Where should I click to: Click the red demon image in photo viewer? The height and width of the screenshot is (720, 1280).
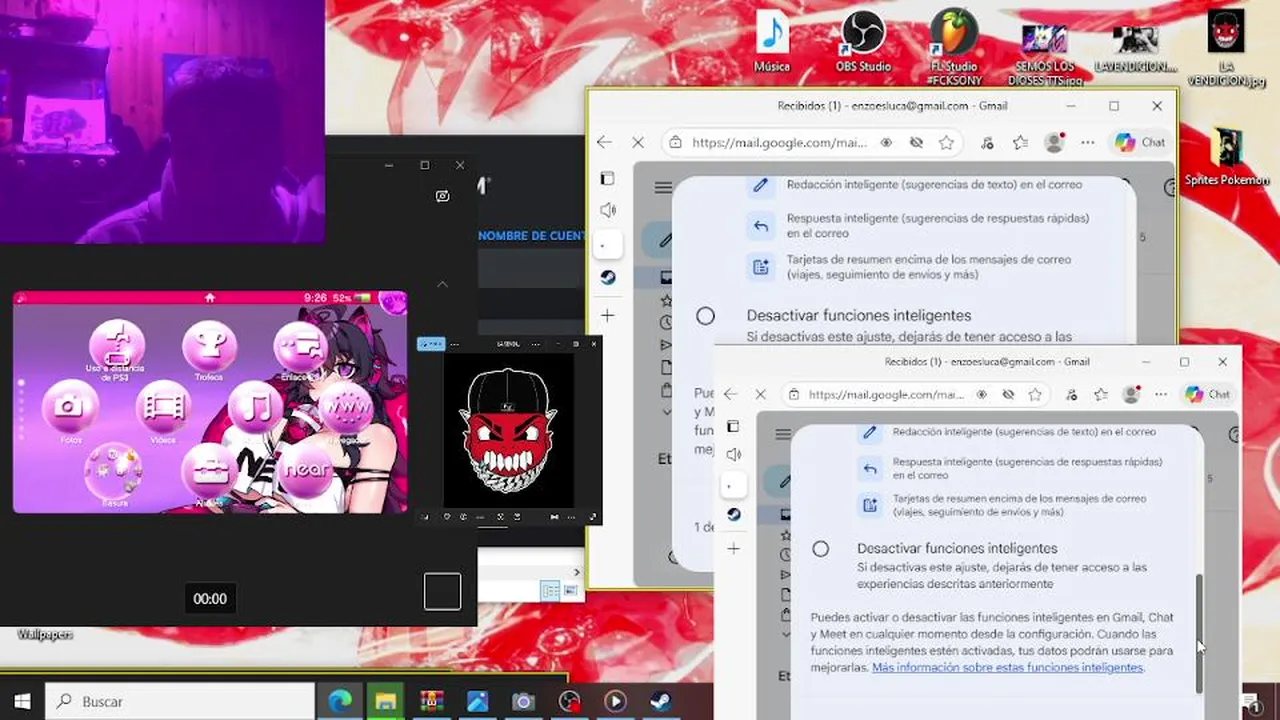point(508,430)
